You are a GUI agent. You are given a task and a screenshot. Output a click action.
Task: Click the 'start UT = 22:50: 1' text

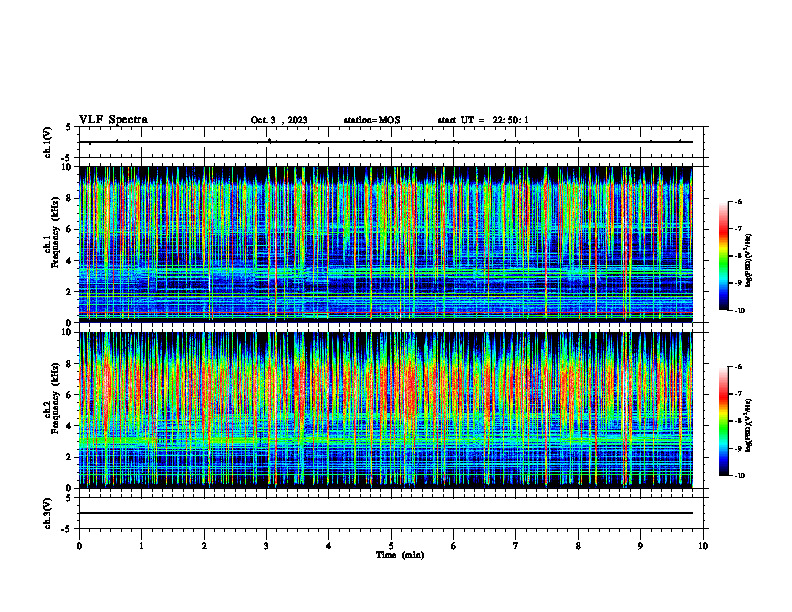tap(483, 120)
